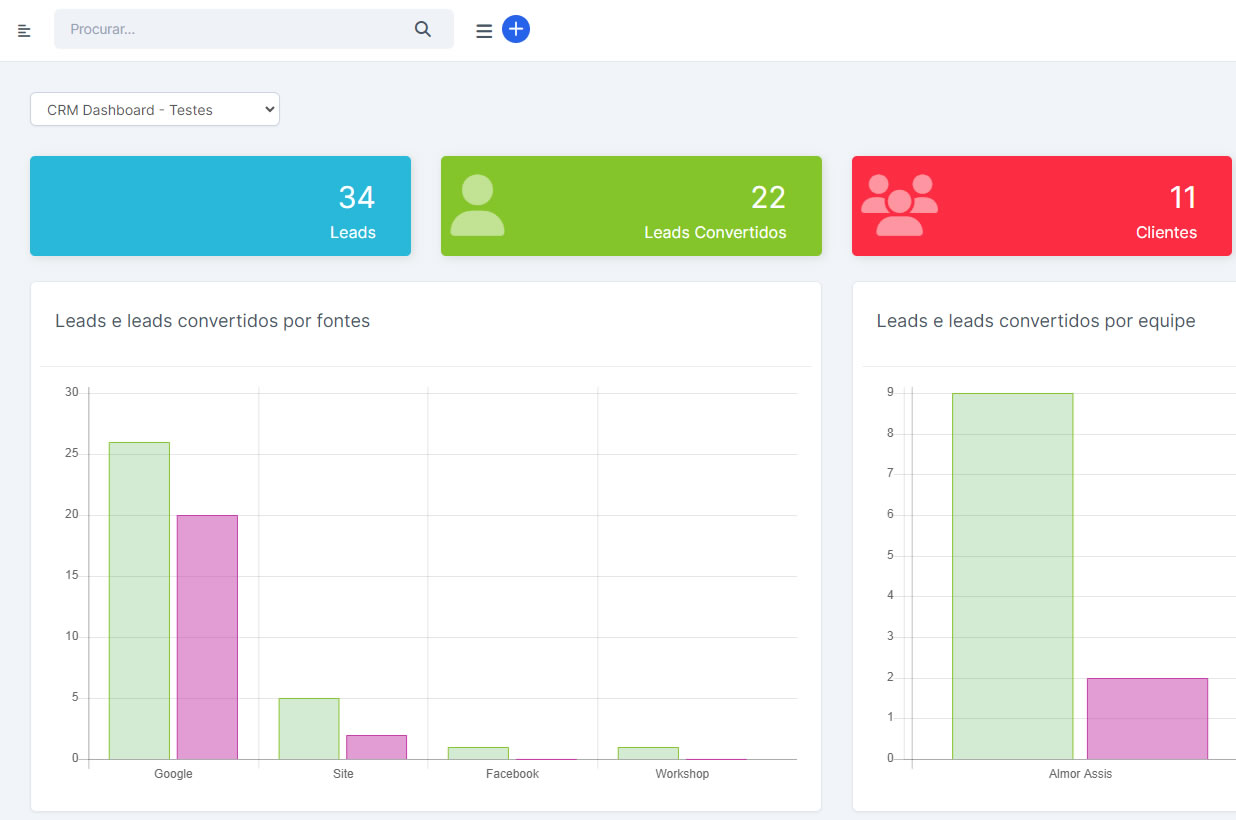
Task: Click the person icon in Leads Convertidos card
Action: (477, 206)
